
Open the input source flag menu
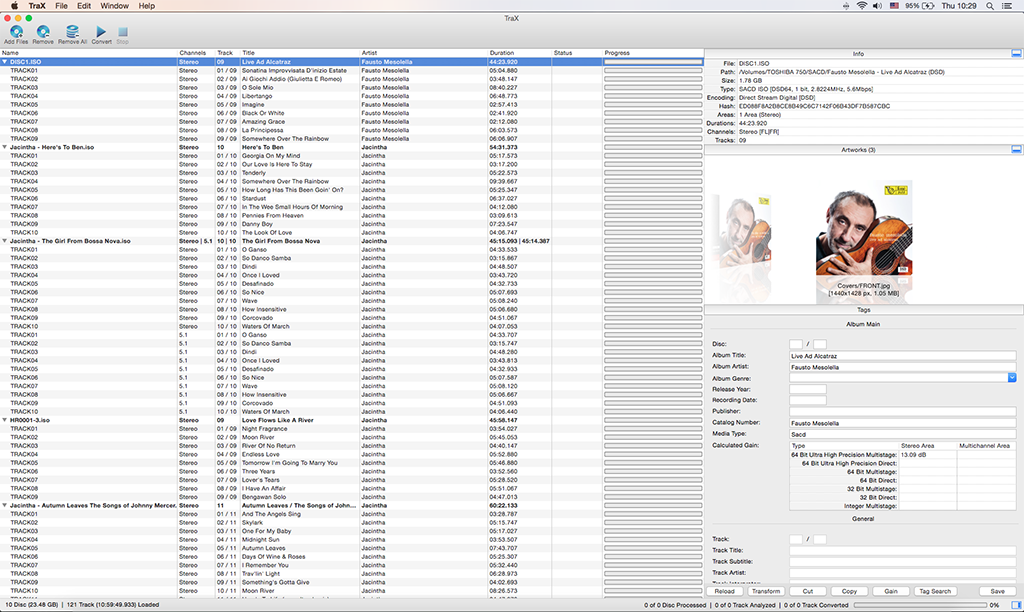click(894, 6)
